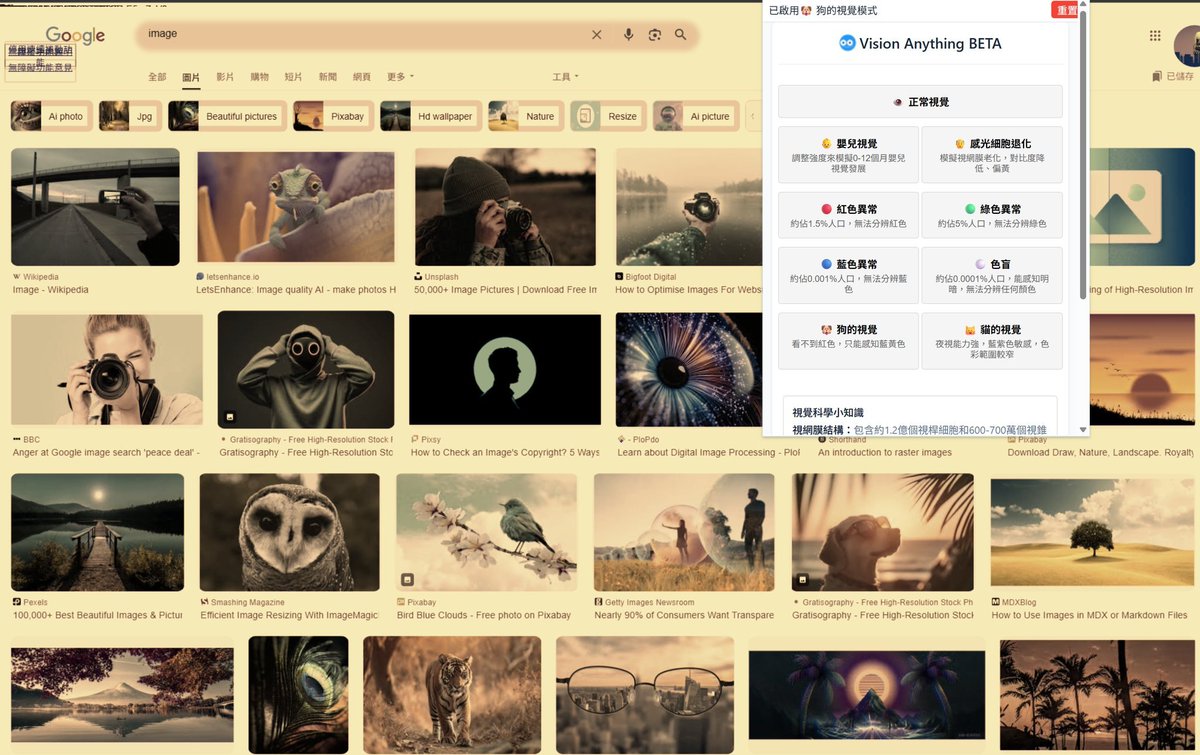Select the 正常視覺 normal vision mode
Image resolution: width=1200 pixels, height=755 pixels.
920,102
